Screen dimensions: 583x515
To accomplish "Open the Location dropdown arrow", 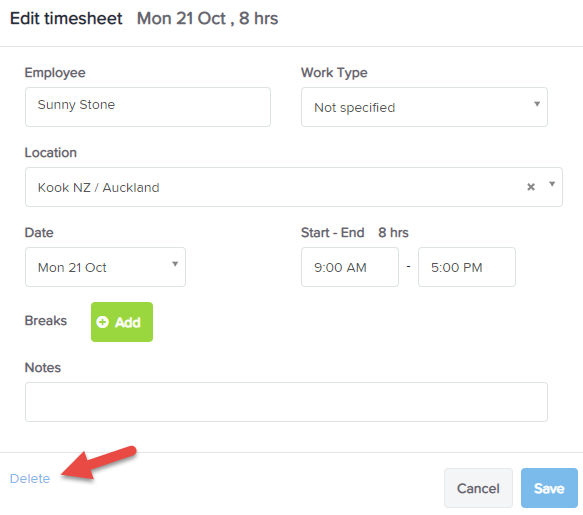I will coord(552,184).
